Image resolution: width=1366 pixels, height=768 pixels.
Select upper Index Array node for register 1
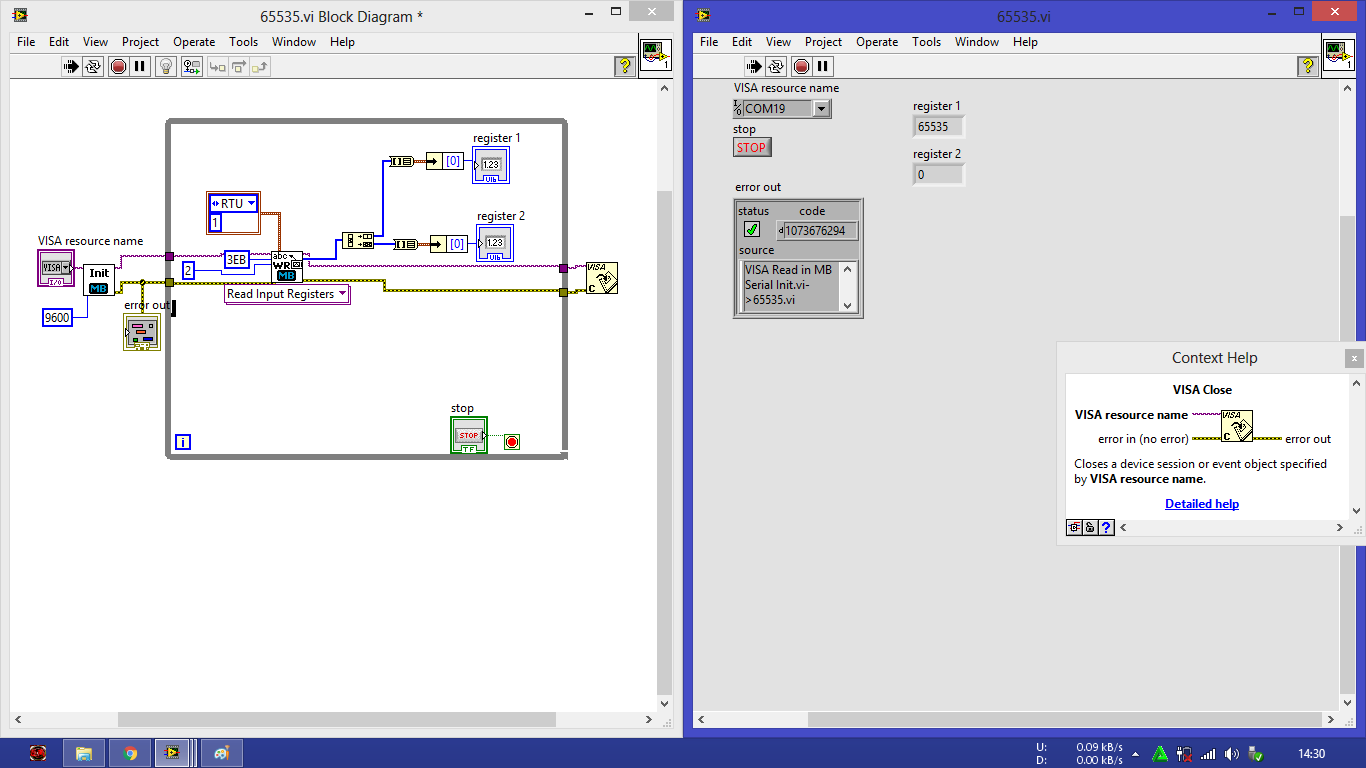coord(445,161)
